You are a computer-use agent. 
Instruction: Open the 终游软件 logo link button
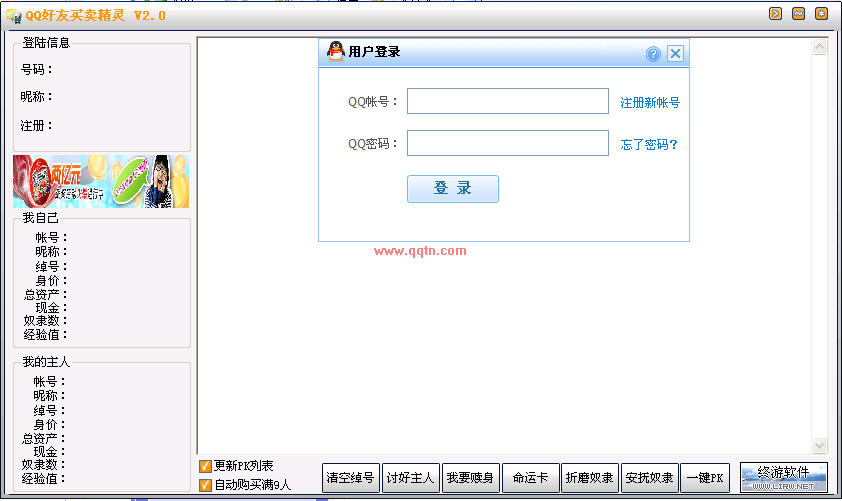pyautogui.click(x=783, y=477)
